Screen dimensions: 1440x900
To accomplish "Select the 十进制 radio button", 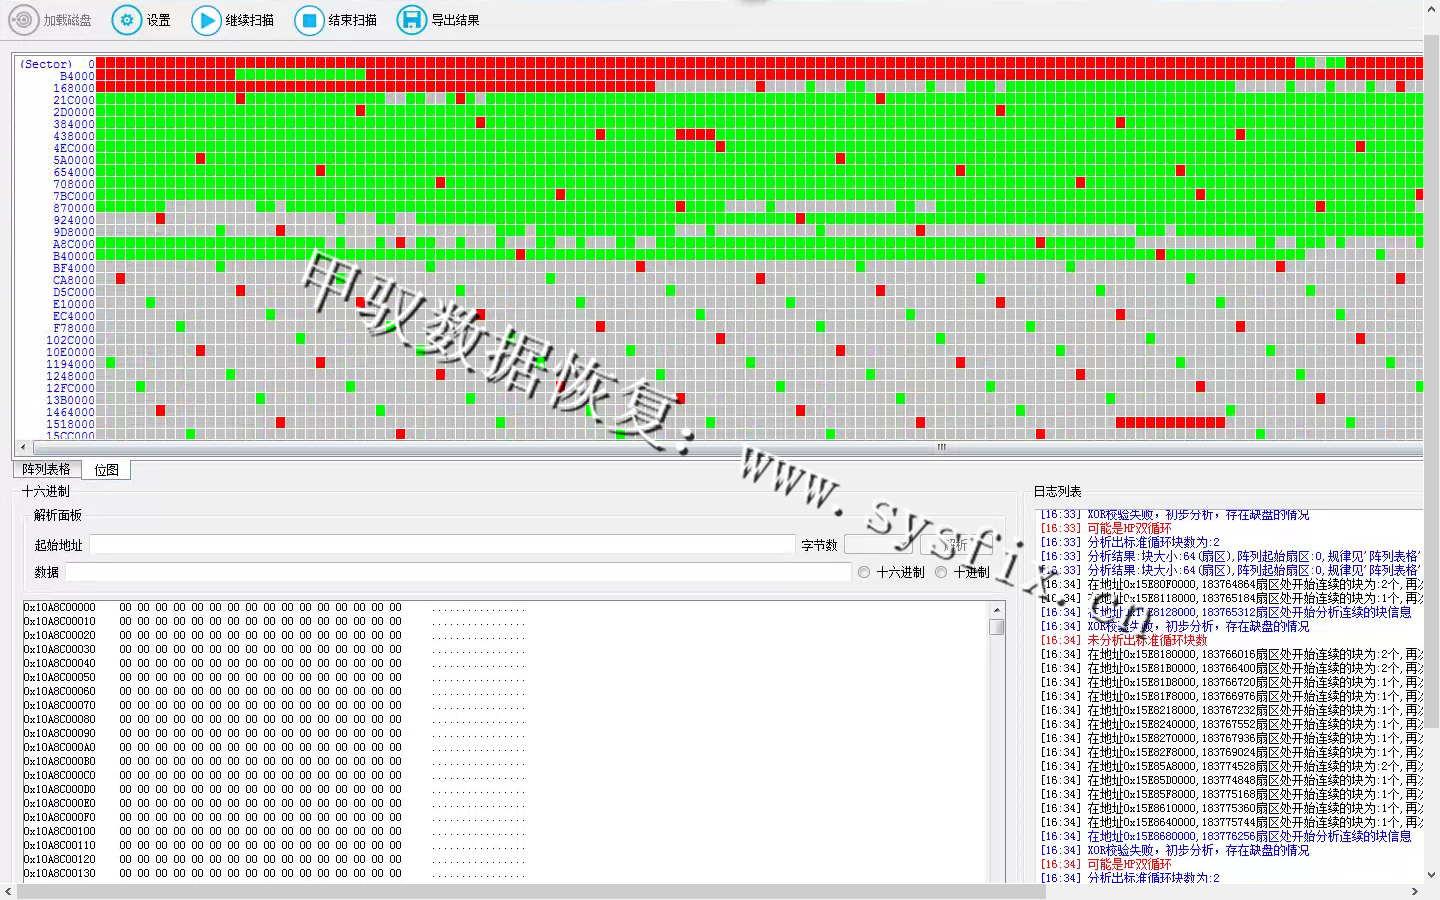I will 941,572.
